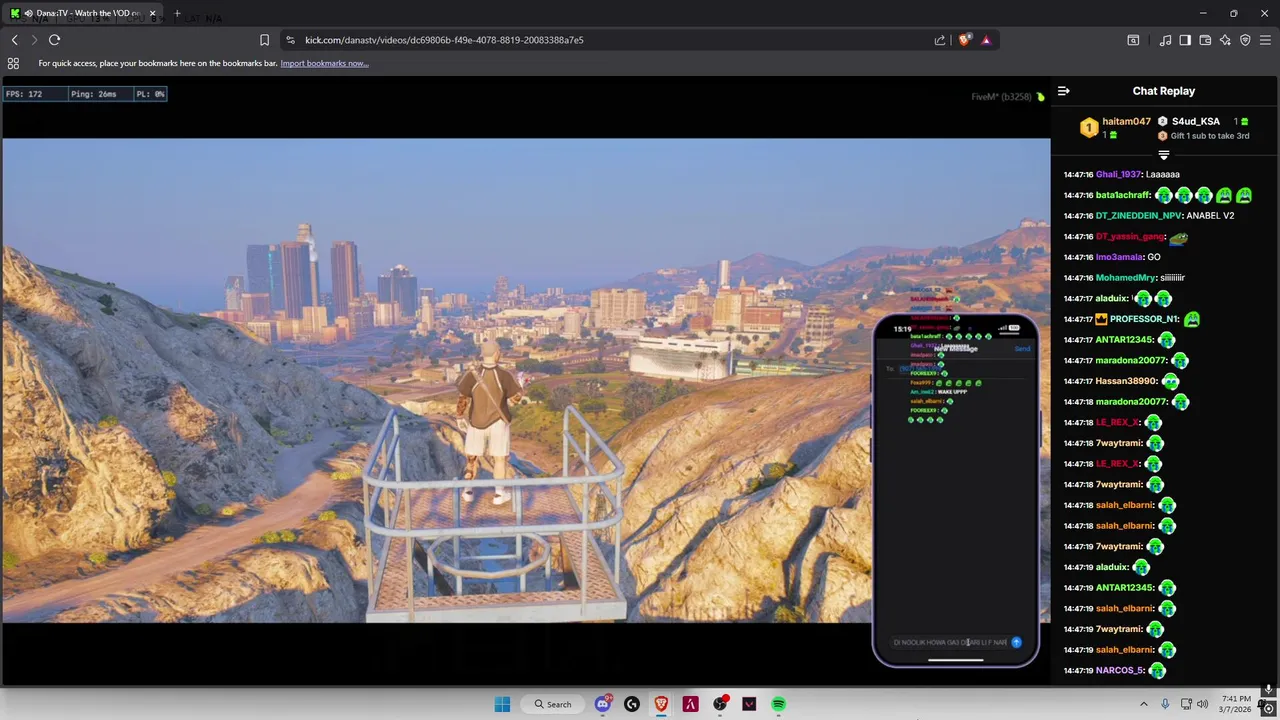Reload the current Kick page
Viewport: 1280px width, 720px height.
[x=54, y=40]
